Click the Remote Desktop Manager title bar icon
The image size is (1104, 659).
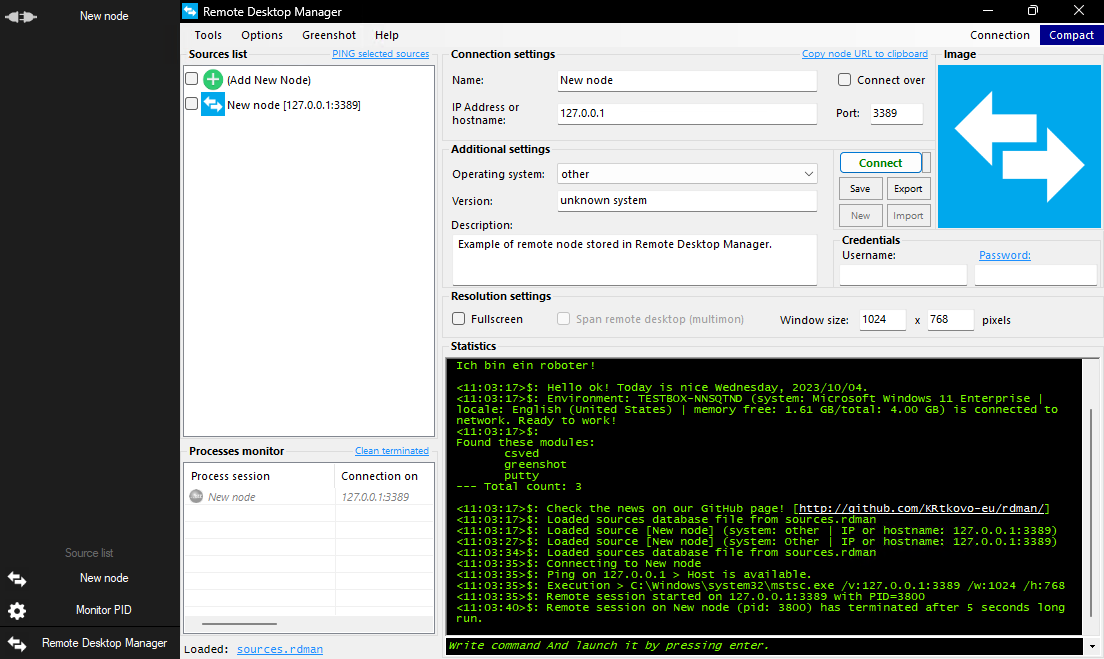[x=190, y=11]
